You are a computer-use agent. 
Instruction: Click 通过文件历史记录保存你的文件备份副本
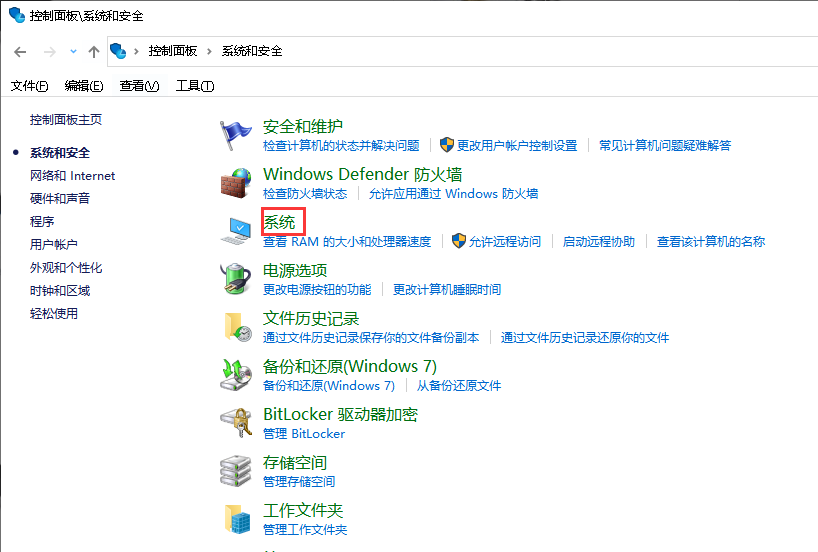click(x=371, y=338)
